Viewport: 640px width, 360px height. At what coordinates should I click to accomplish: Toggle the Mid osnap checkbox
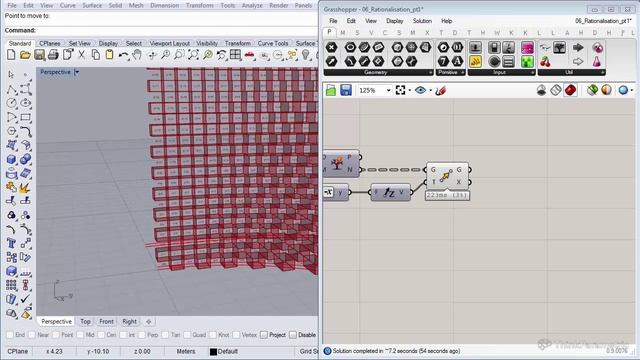click(80, 335)
